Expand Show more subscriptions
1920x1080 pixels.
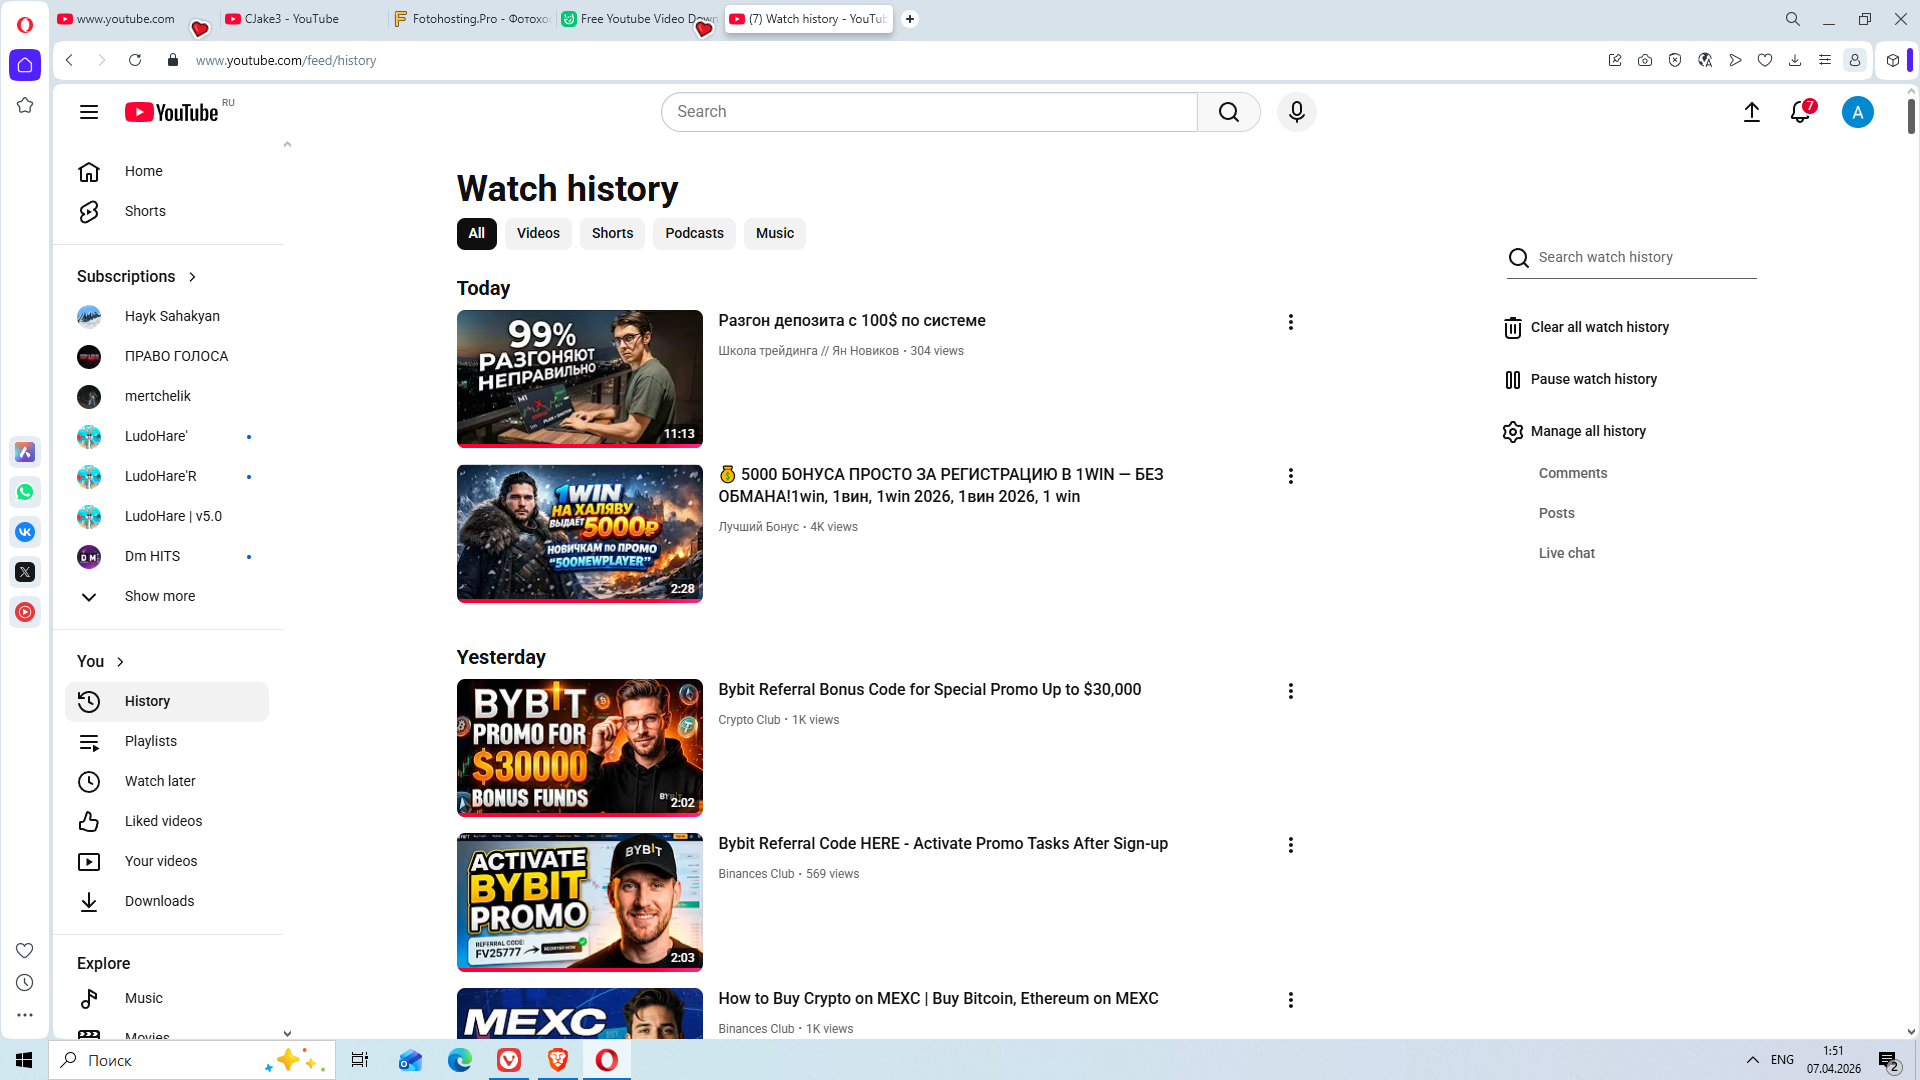click(x=160, y=596)
